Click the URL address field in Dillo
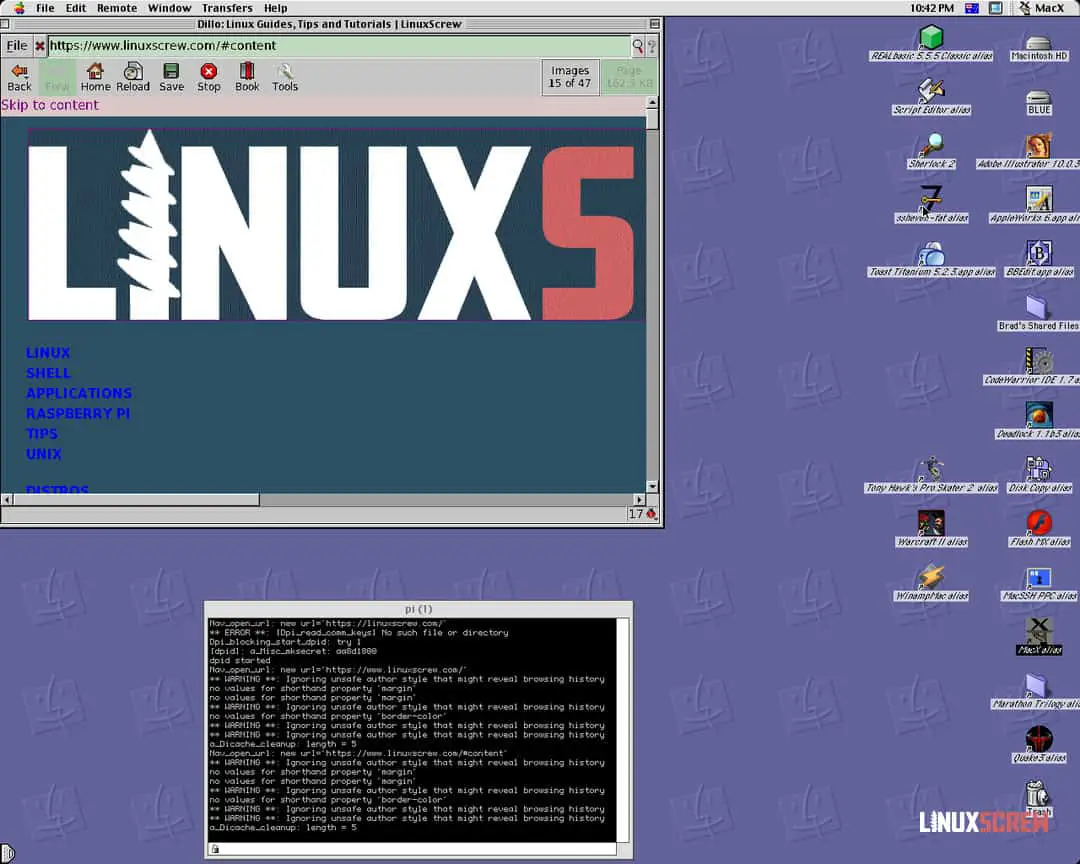This screenshot has height=864, width=1080. tap(338, 46)
